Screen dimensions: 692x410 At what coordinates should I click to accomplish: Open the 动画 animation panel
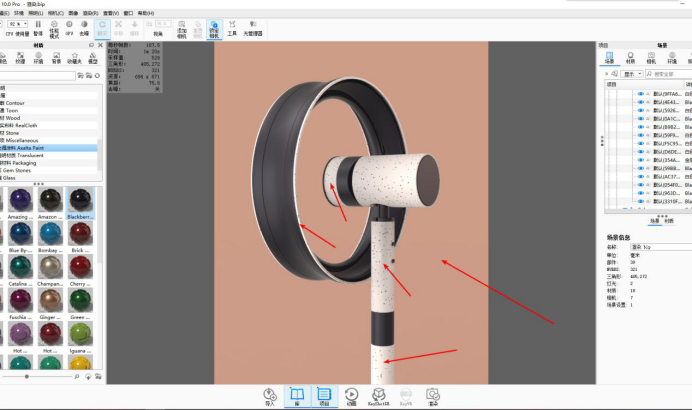pyautogui.click(x=351, y=396)
